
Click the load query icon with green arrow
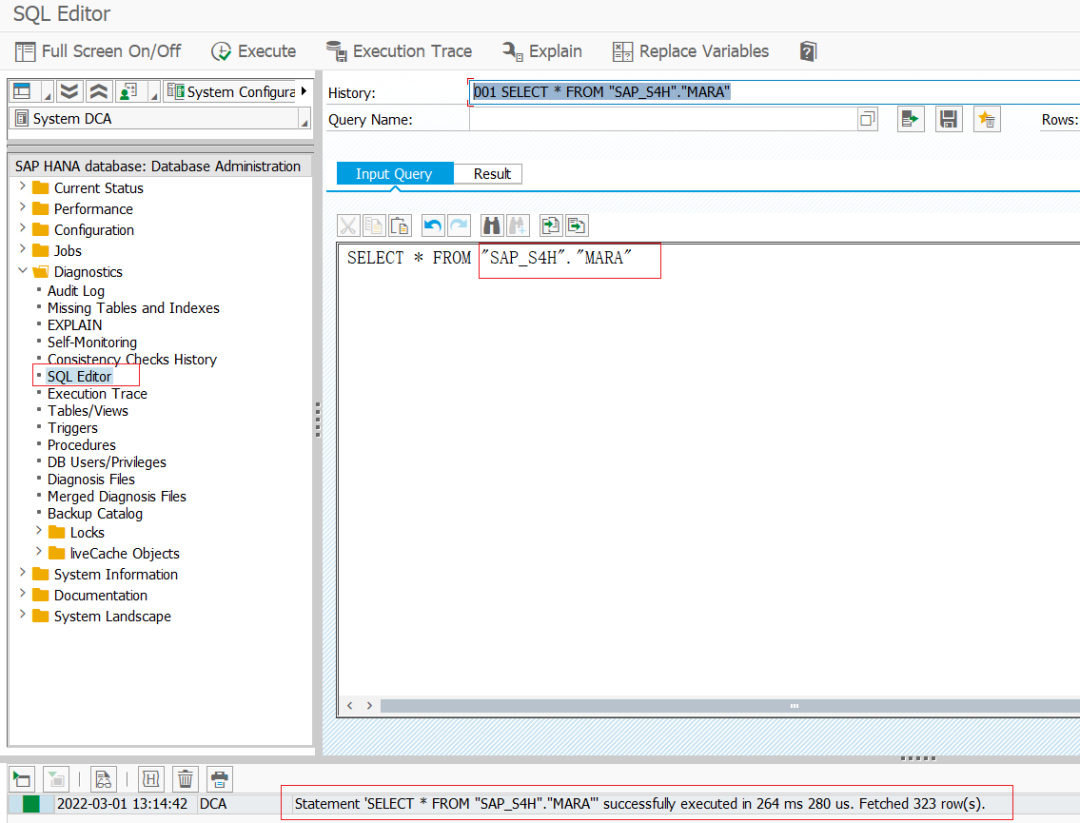point(911,119)
